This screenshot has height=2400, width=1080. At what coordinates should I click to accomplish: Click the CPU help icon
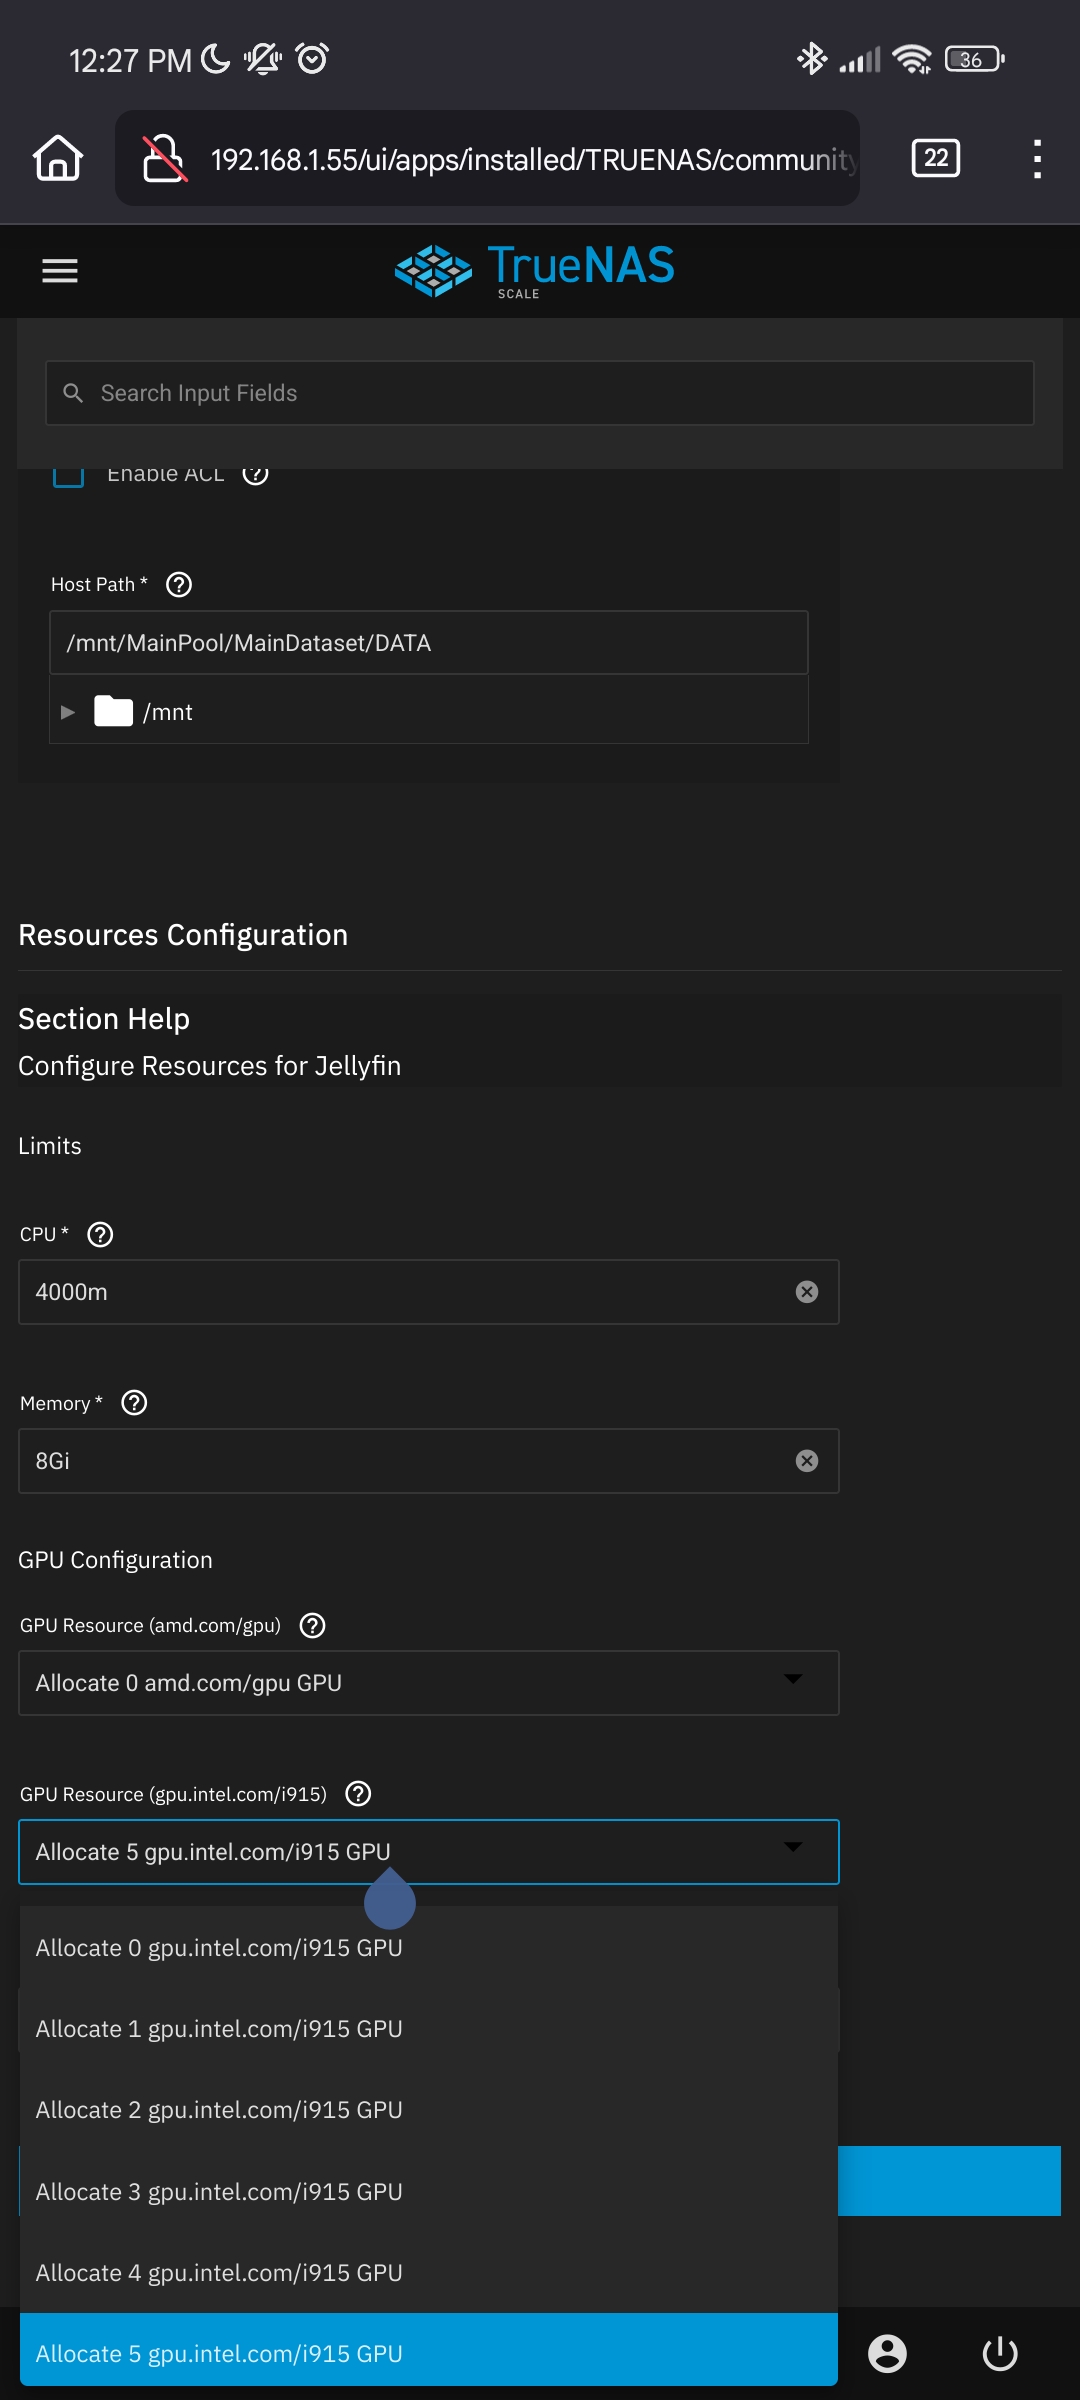[100, 1235]
